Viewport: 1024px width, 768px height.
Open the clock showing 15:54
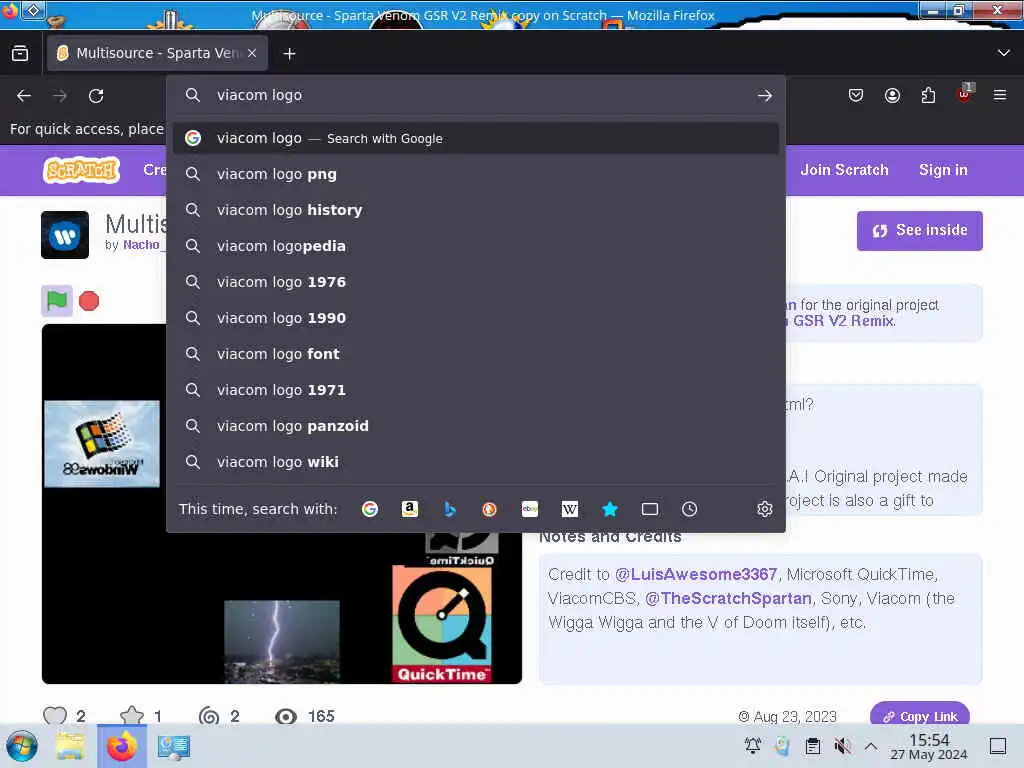point(929,747)
